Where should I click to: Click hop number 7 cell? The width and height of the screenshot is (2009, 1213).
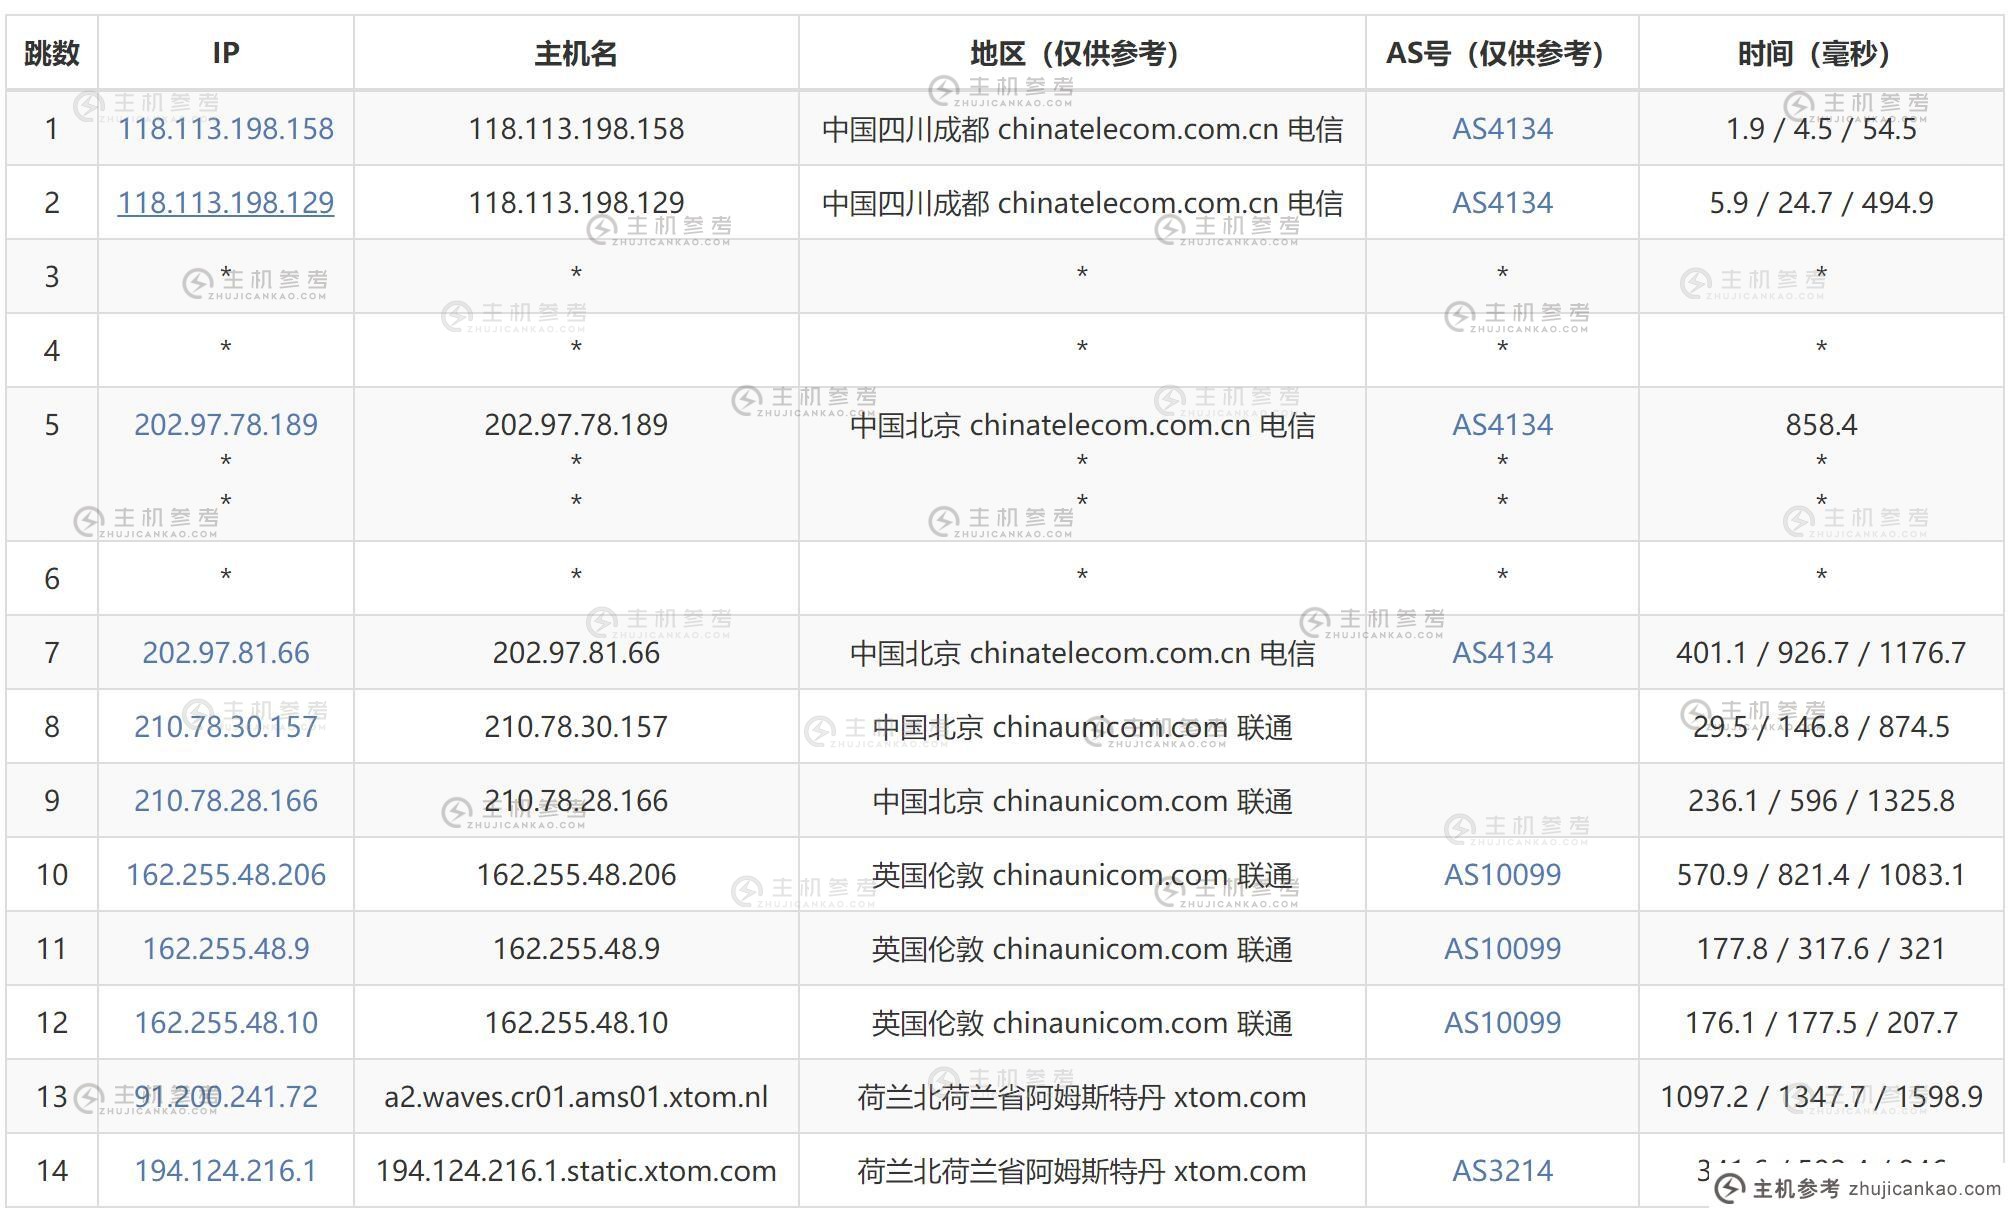(x=52, y=653)
